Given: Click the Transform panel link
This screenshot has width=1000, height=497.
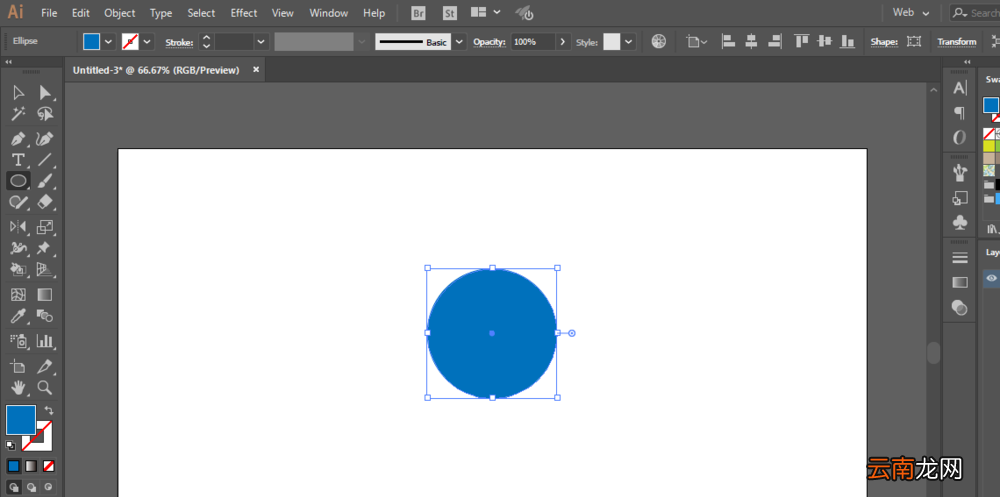Looking at the screenshot, I should point(957,42).
